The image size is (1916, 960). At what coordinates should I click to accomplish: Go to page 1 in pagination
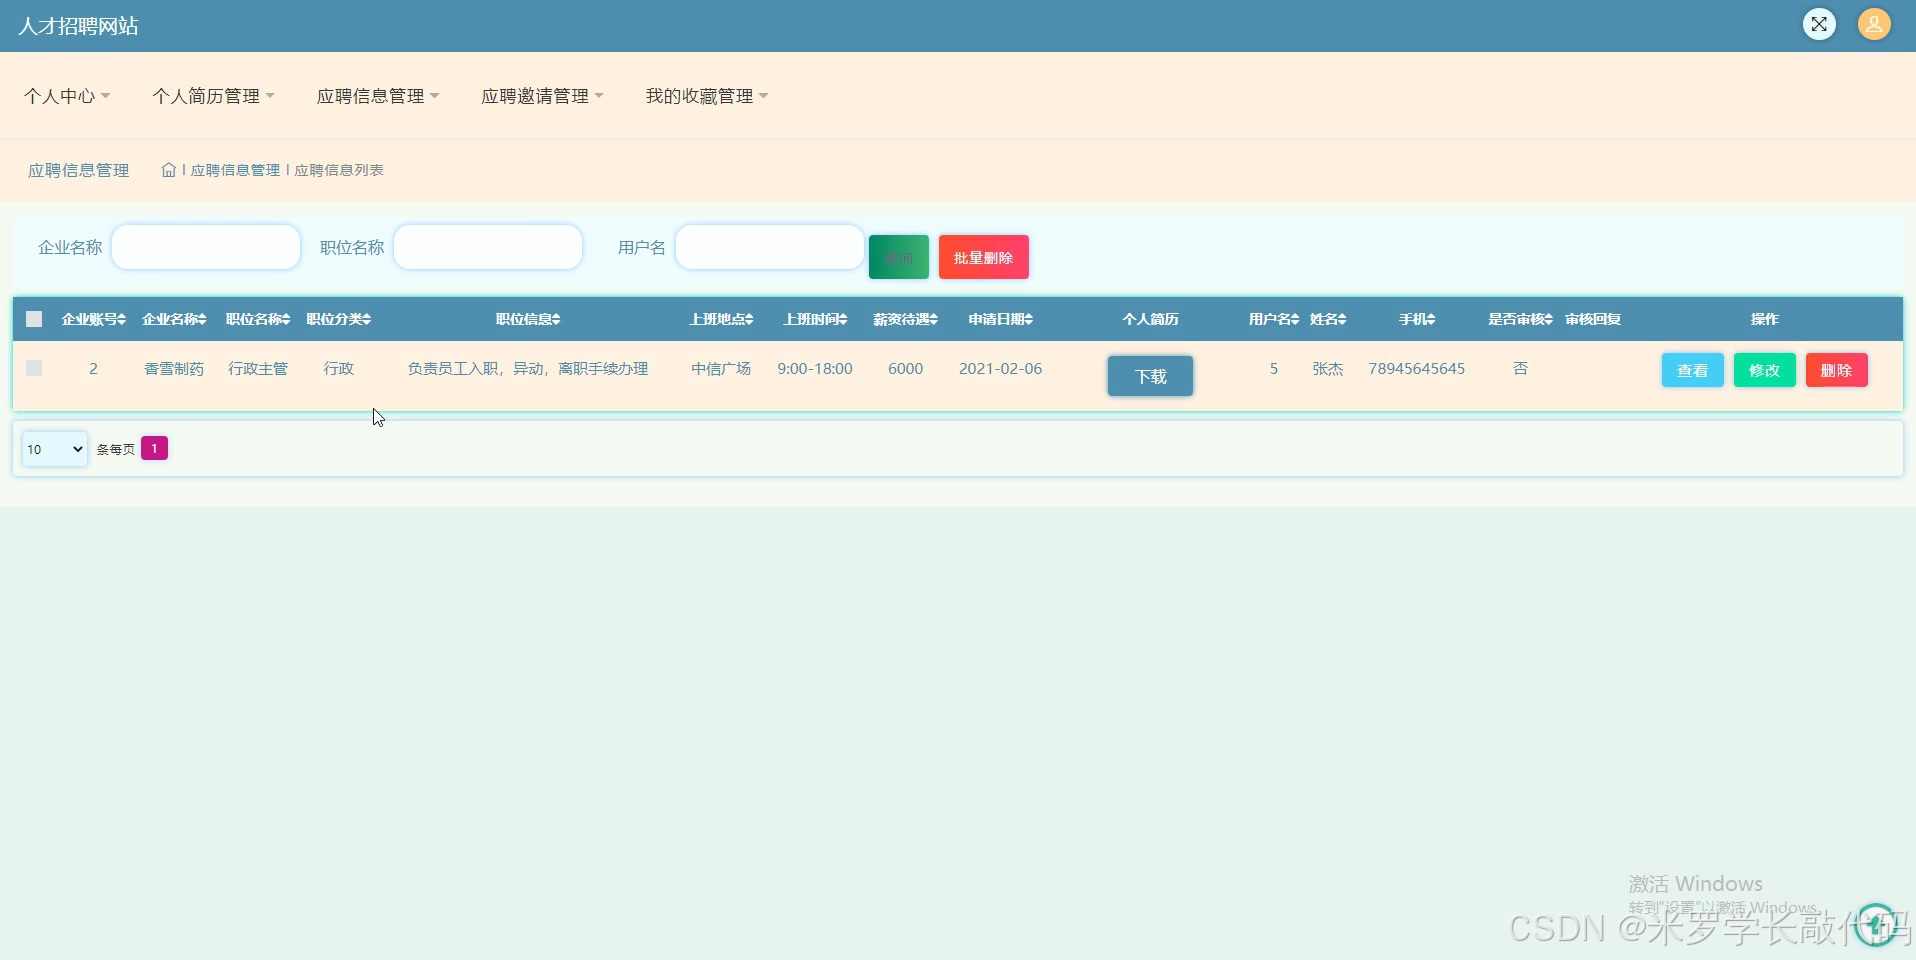coord(154,449)
